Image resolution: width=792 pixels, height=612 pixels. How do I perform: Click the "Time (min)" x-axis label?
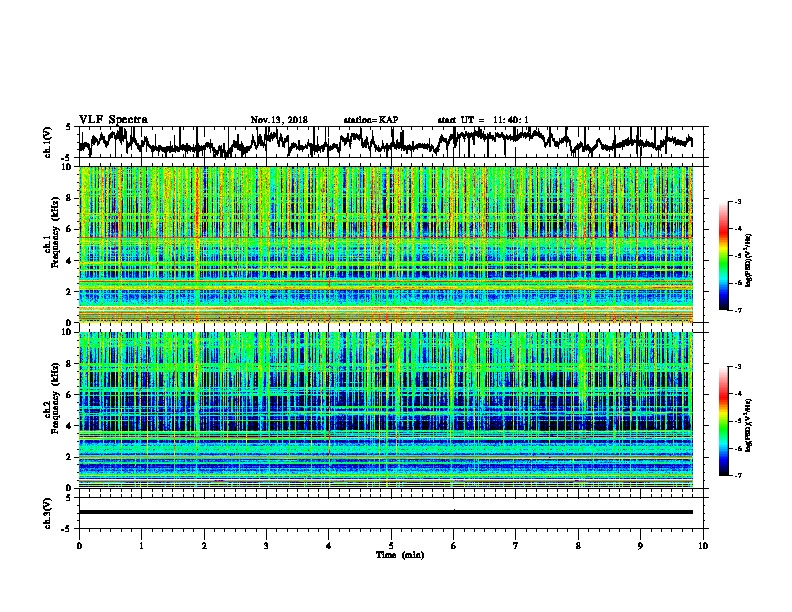point(400,555)
